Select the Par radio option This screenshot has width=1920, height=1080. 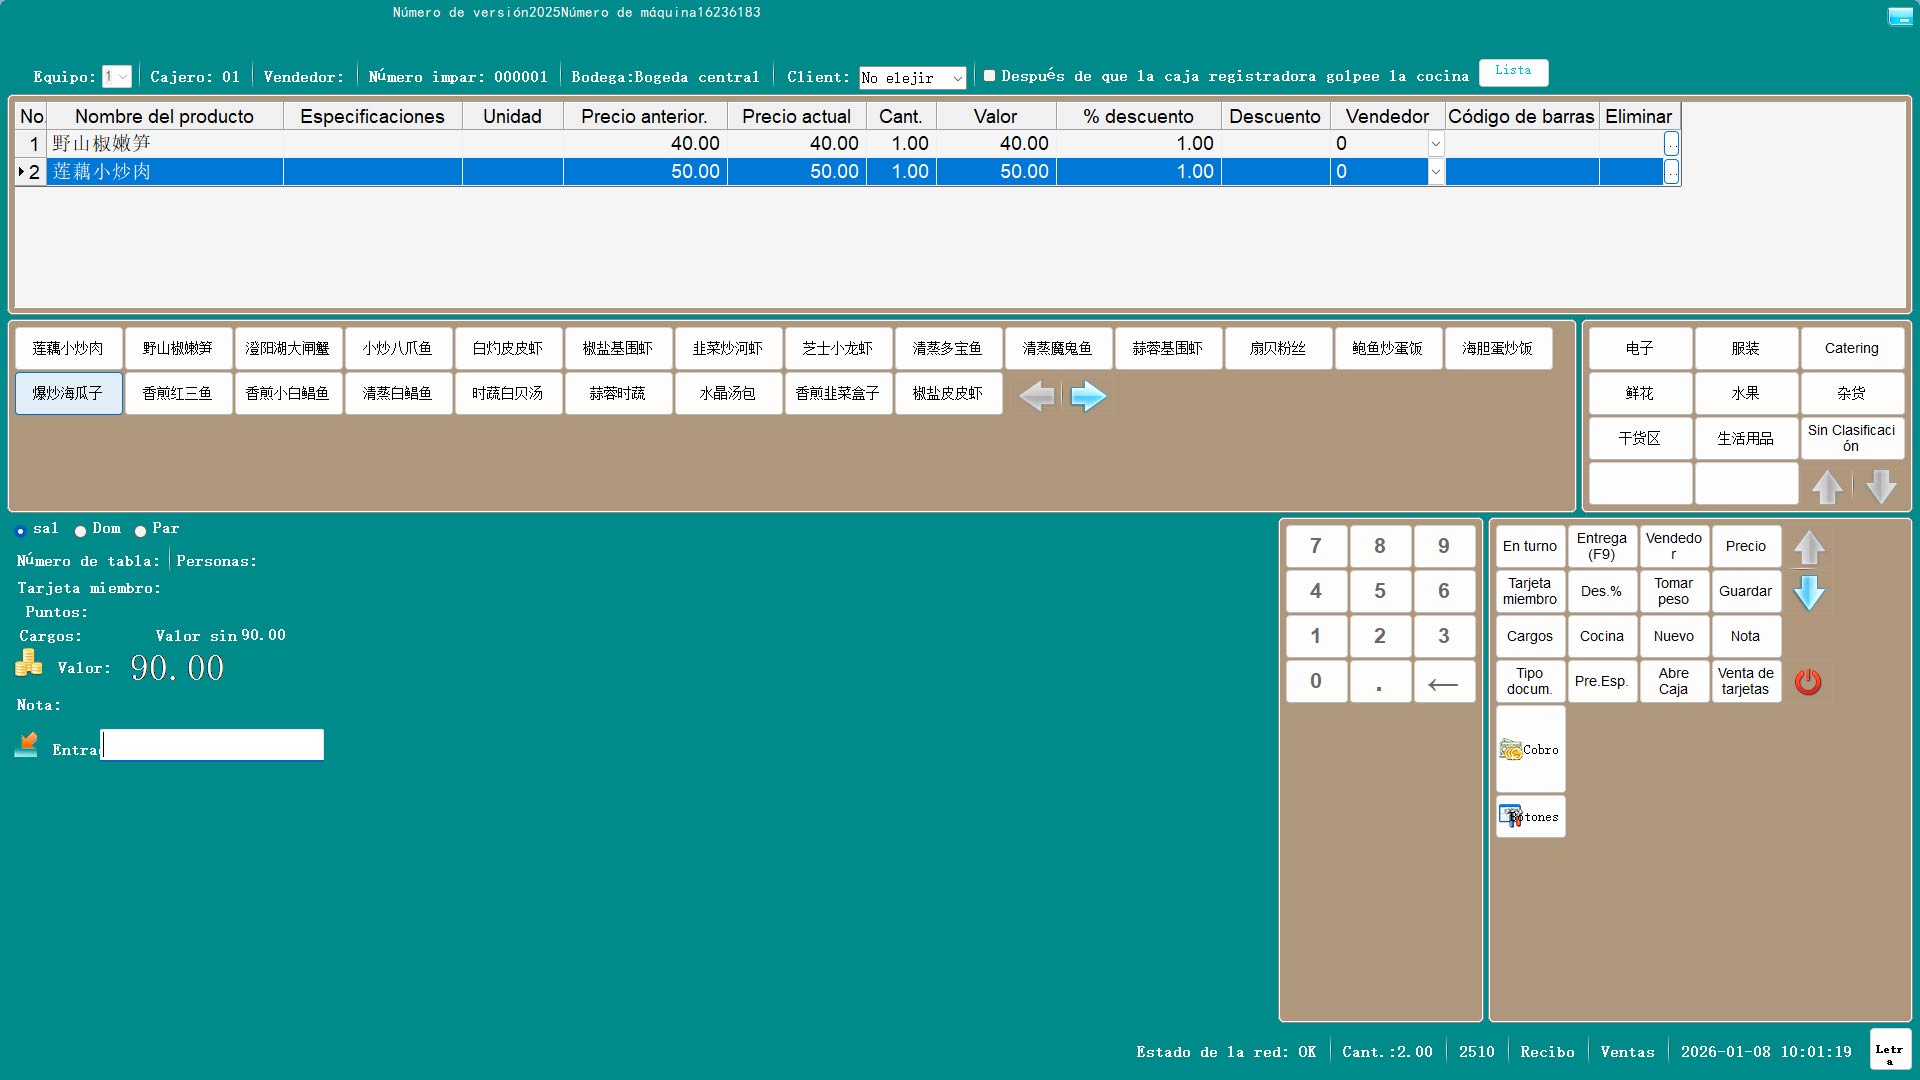(x=140, y=531)
